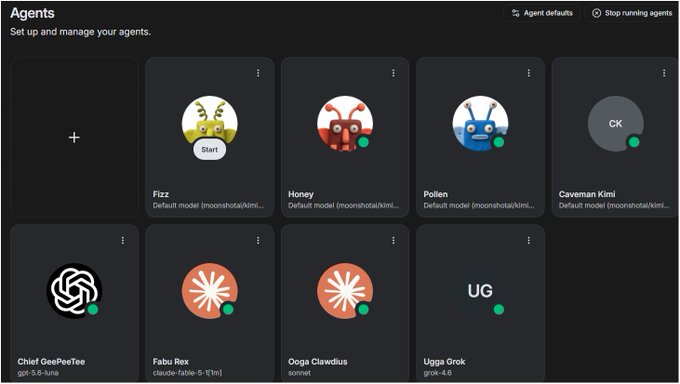Click the Agents page heading
The image size is (680, 384).
tap(33, 13)
